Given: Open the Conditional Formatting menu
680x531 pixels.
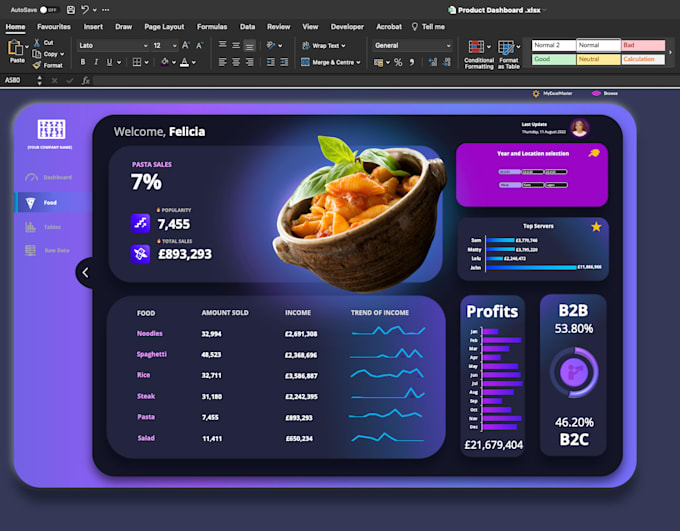Looking at the screenshot, I should [x=479, y=54].
